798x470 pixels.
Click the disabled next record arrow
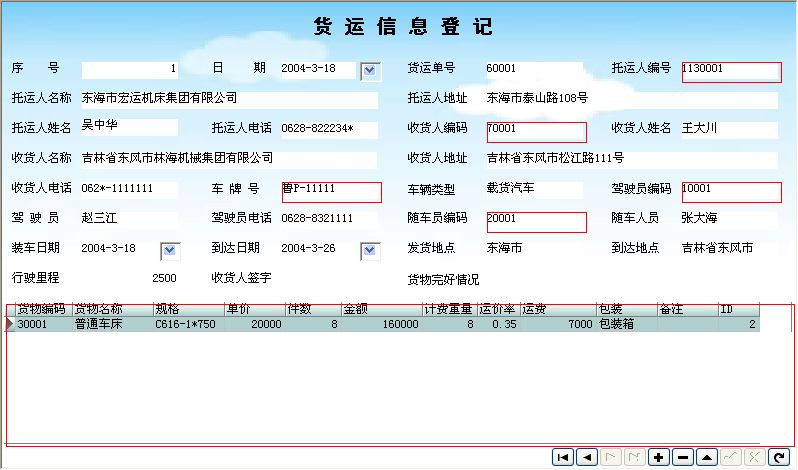point(611,457)
